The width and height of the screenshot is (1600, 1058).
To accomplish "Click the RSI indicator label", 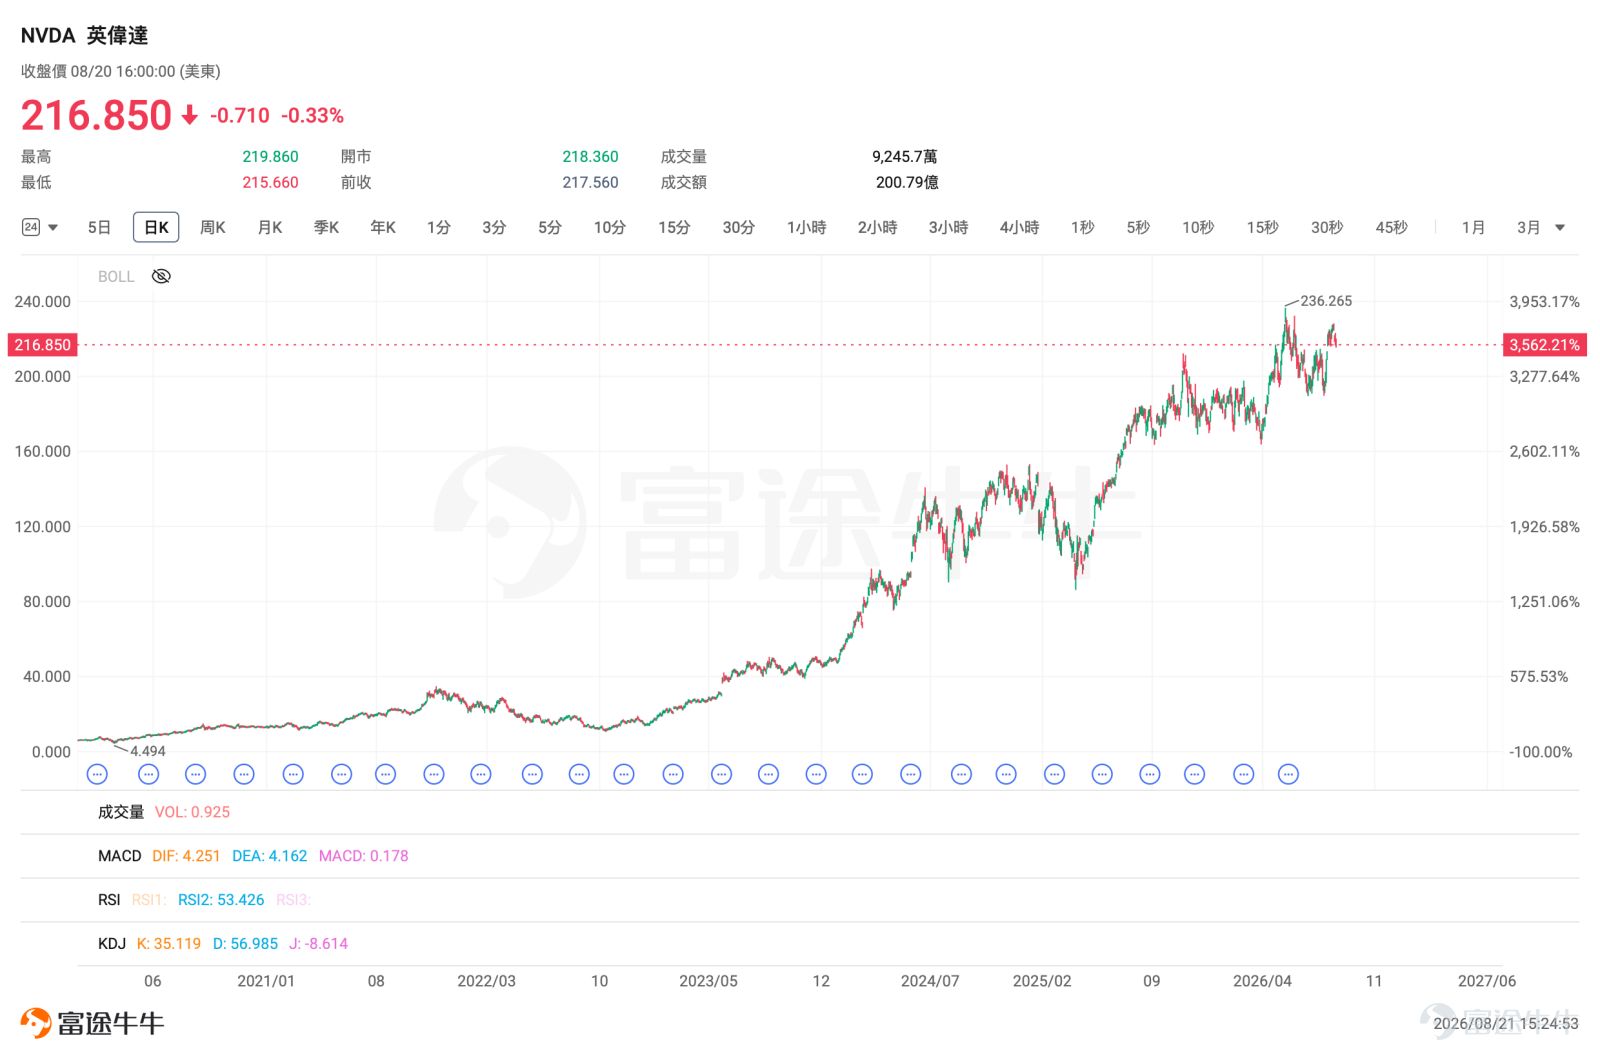I will point(109,900).
